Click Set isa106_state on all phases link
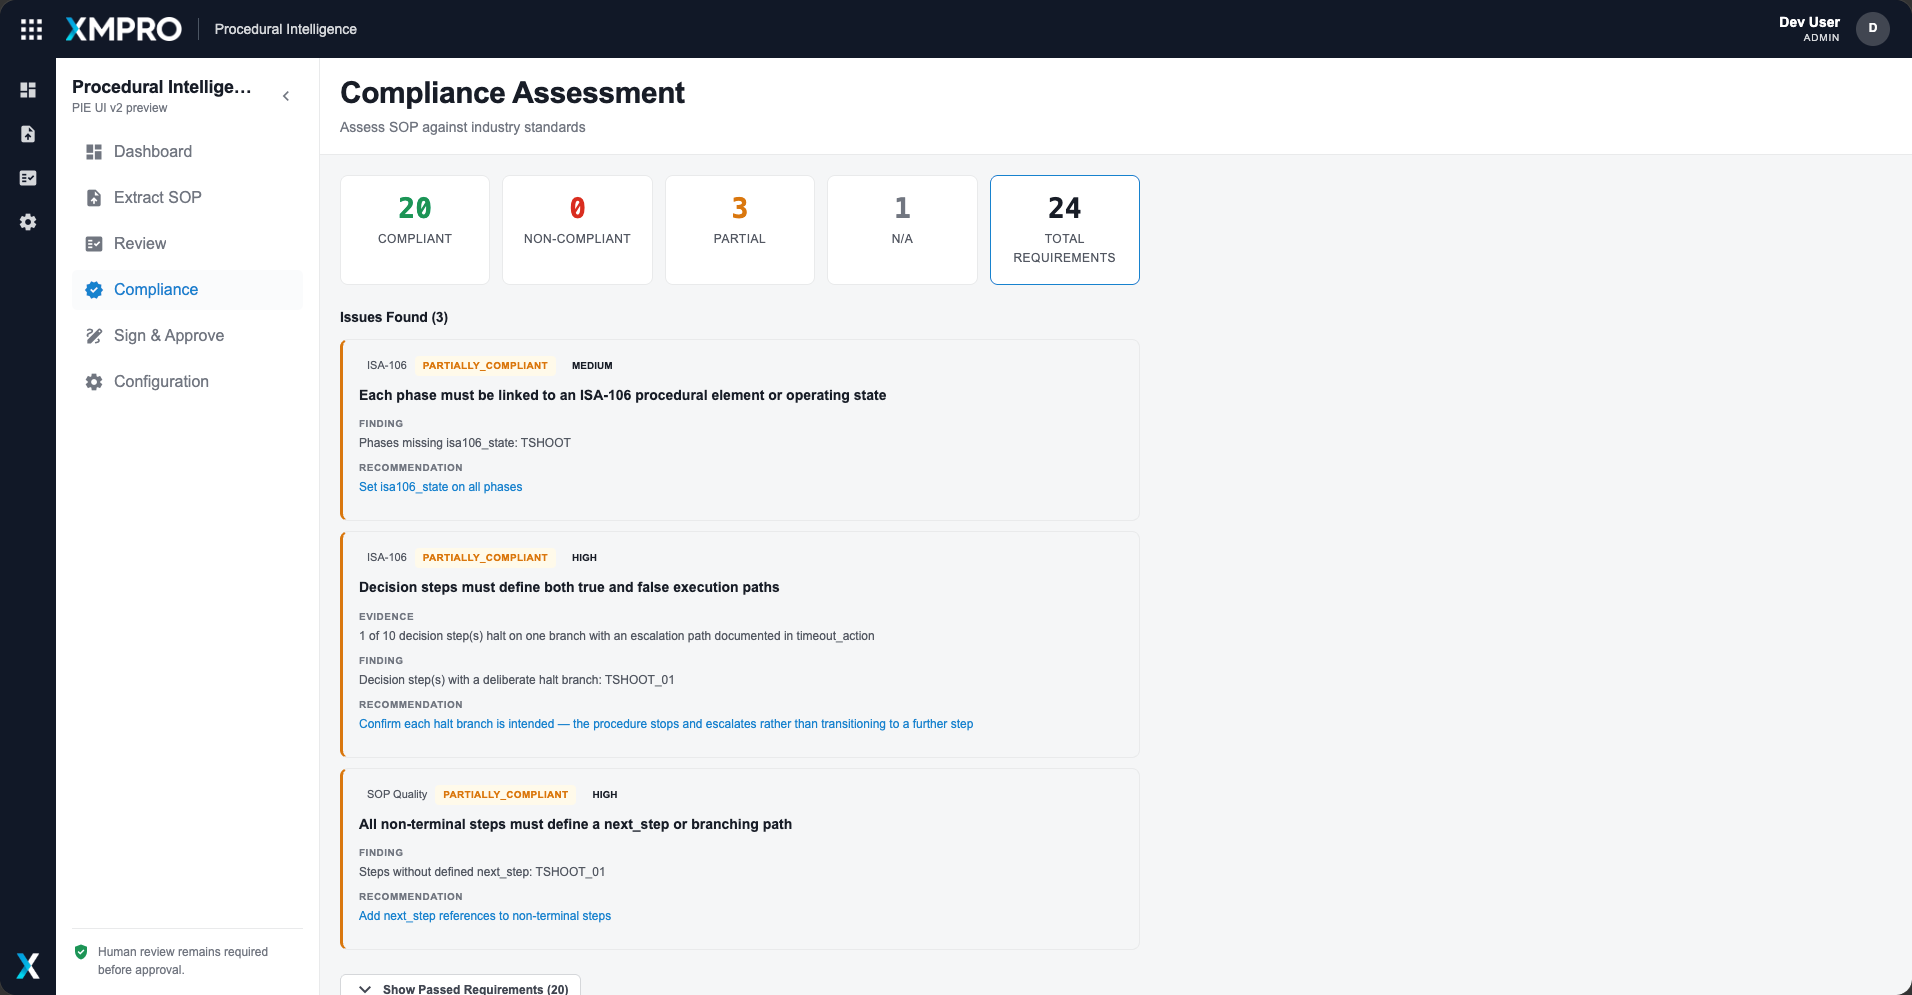Screen dimensions: 1912x995 pyautogui.click(x=440, y=487)
